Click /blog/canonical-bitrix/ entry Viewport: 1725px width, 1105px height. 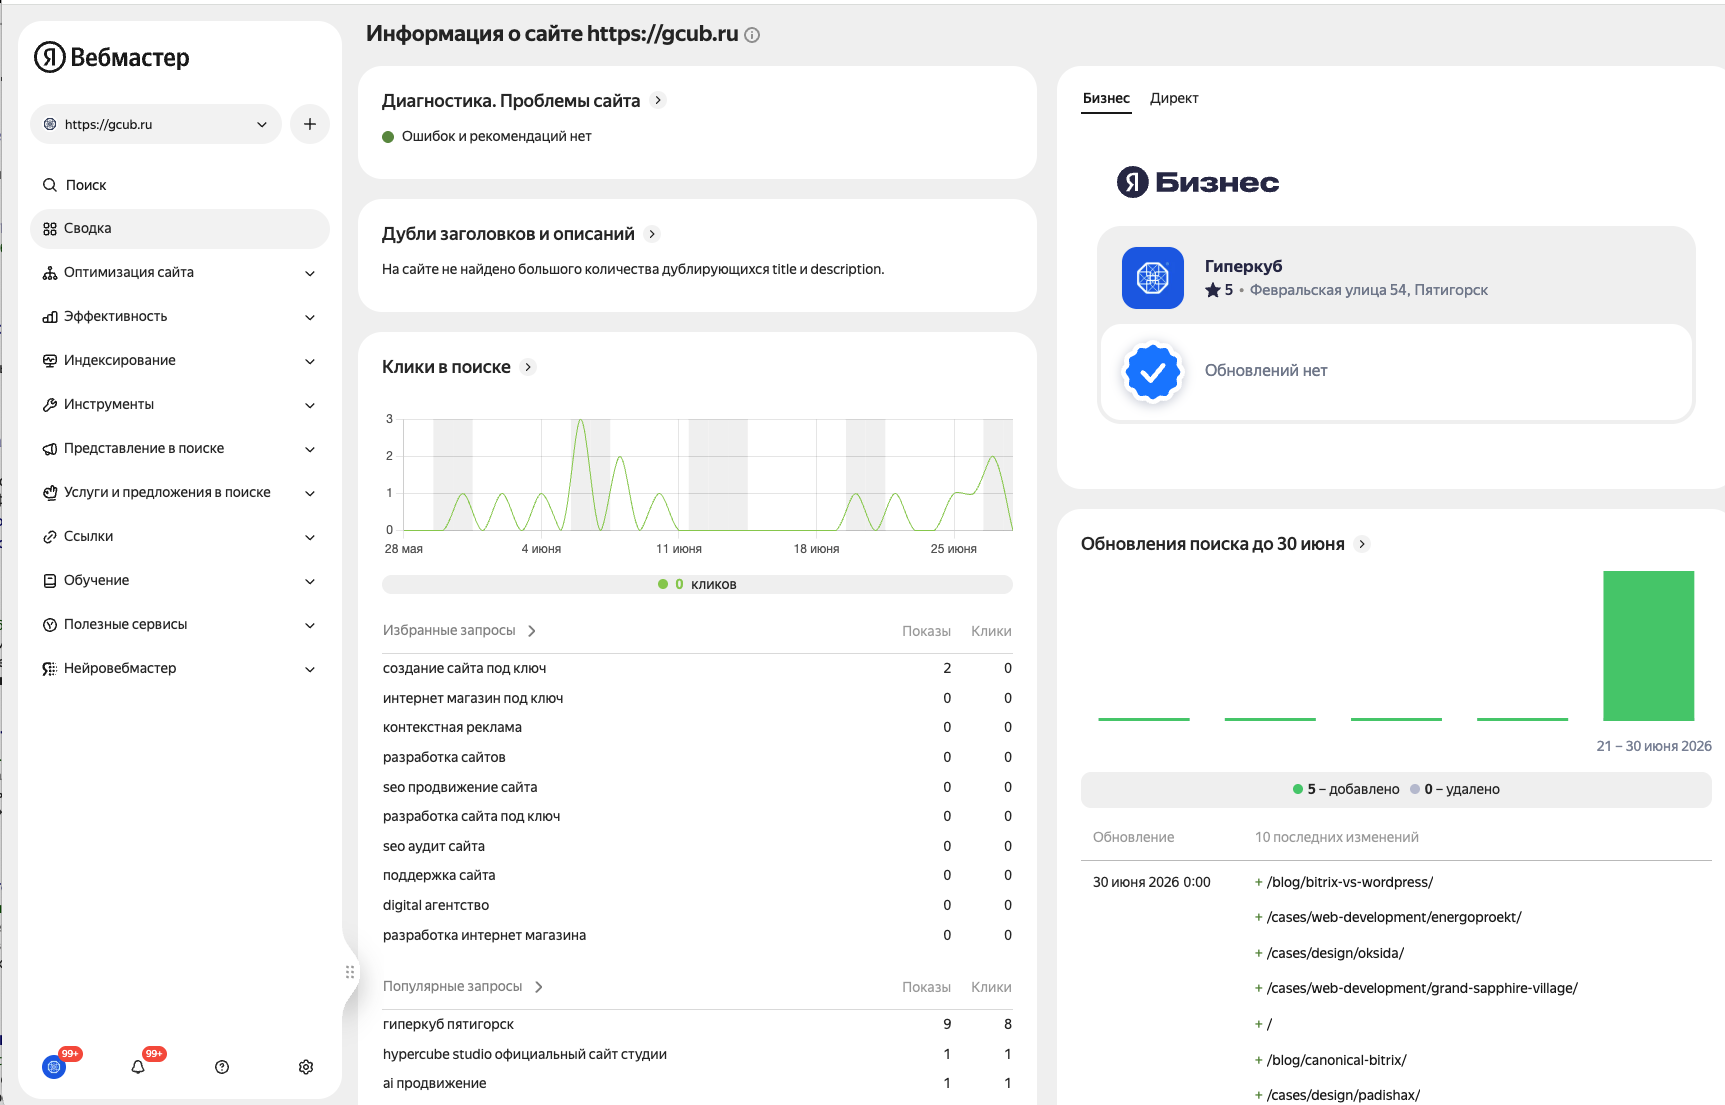pos(1336,1060)
